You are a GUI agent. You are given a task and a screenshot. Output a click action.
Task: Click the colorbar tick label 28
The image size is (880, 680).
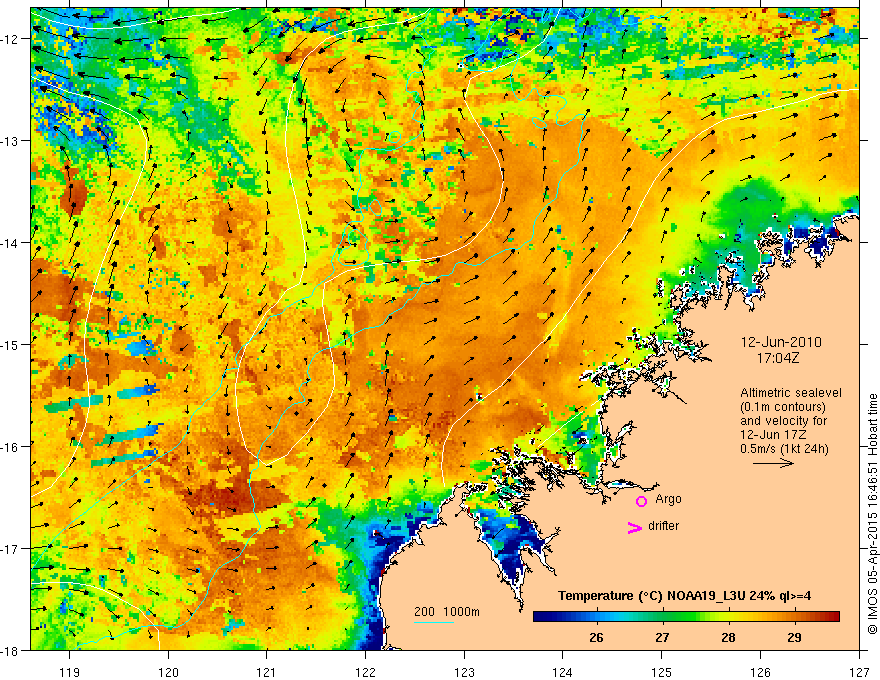(x=728, y=638)
